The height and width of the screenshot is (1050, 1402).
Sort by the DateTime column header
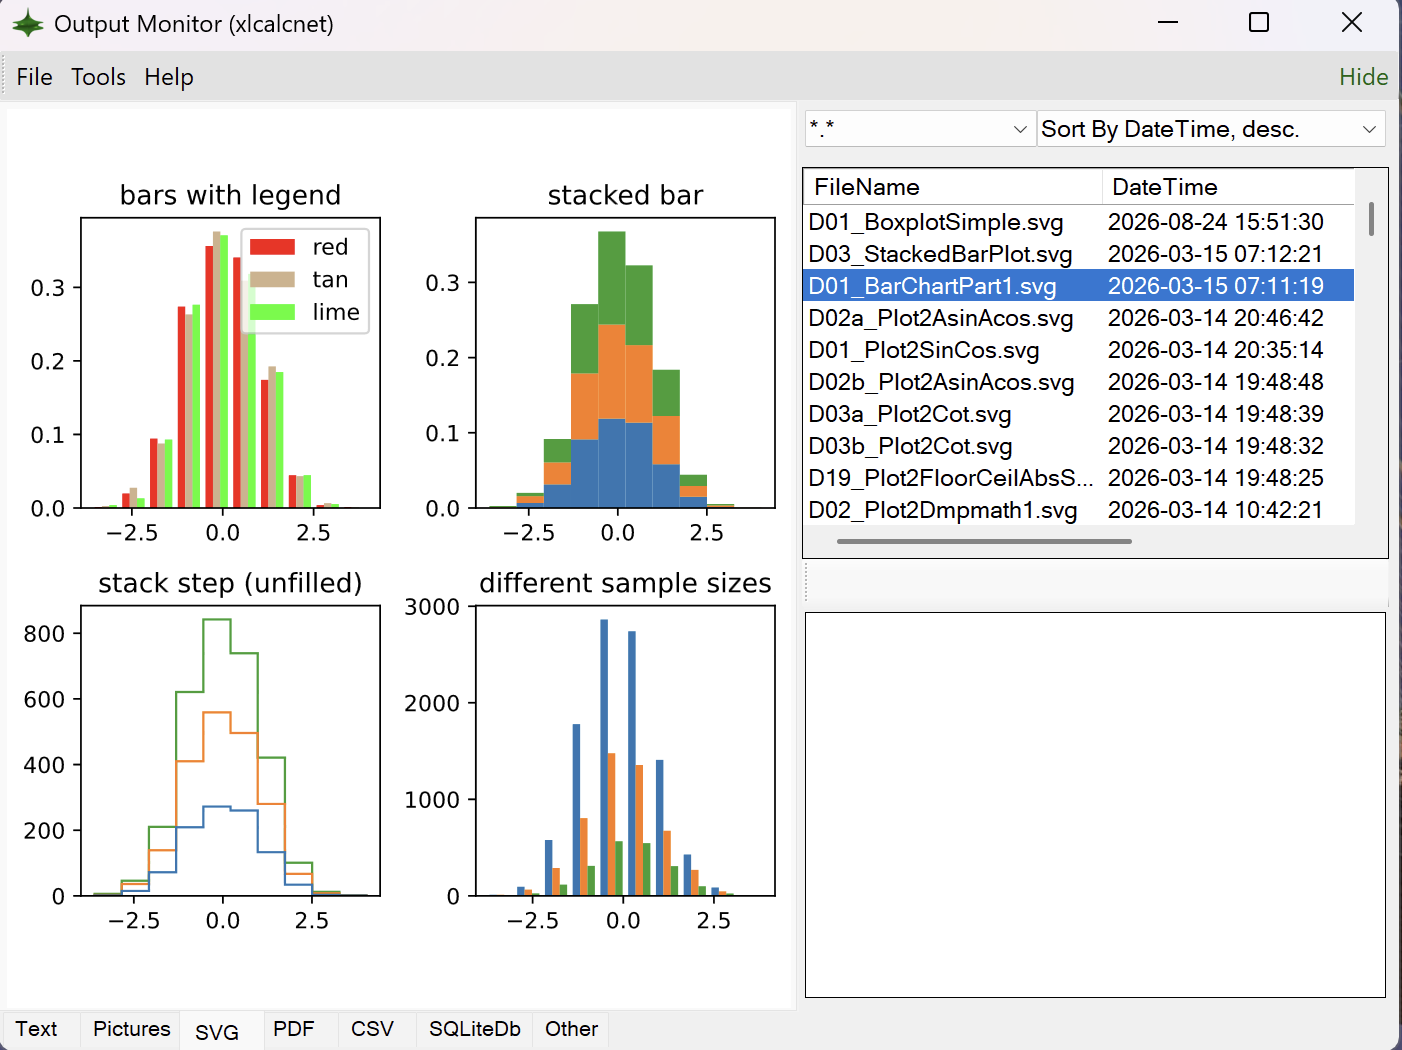1228,187
